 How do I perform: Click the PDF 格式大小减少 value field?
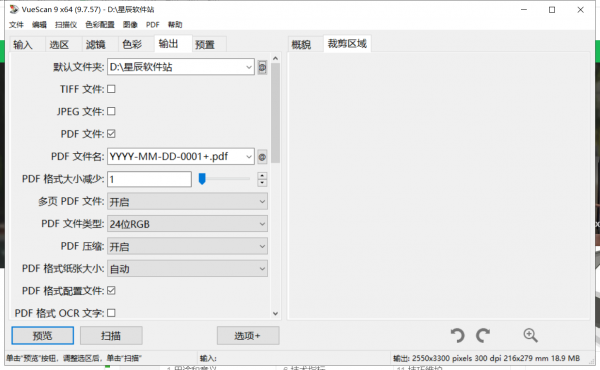point(149,179)
